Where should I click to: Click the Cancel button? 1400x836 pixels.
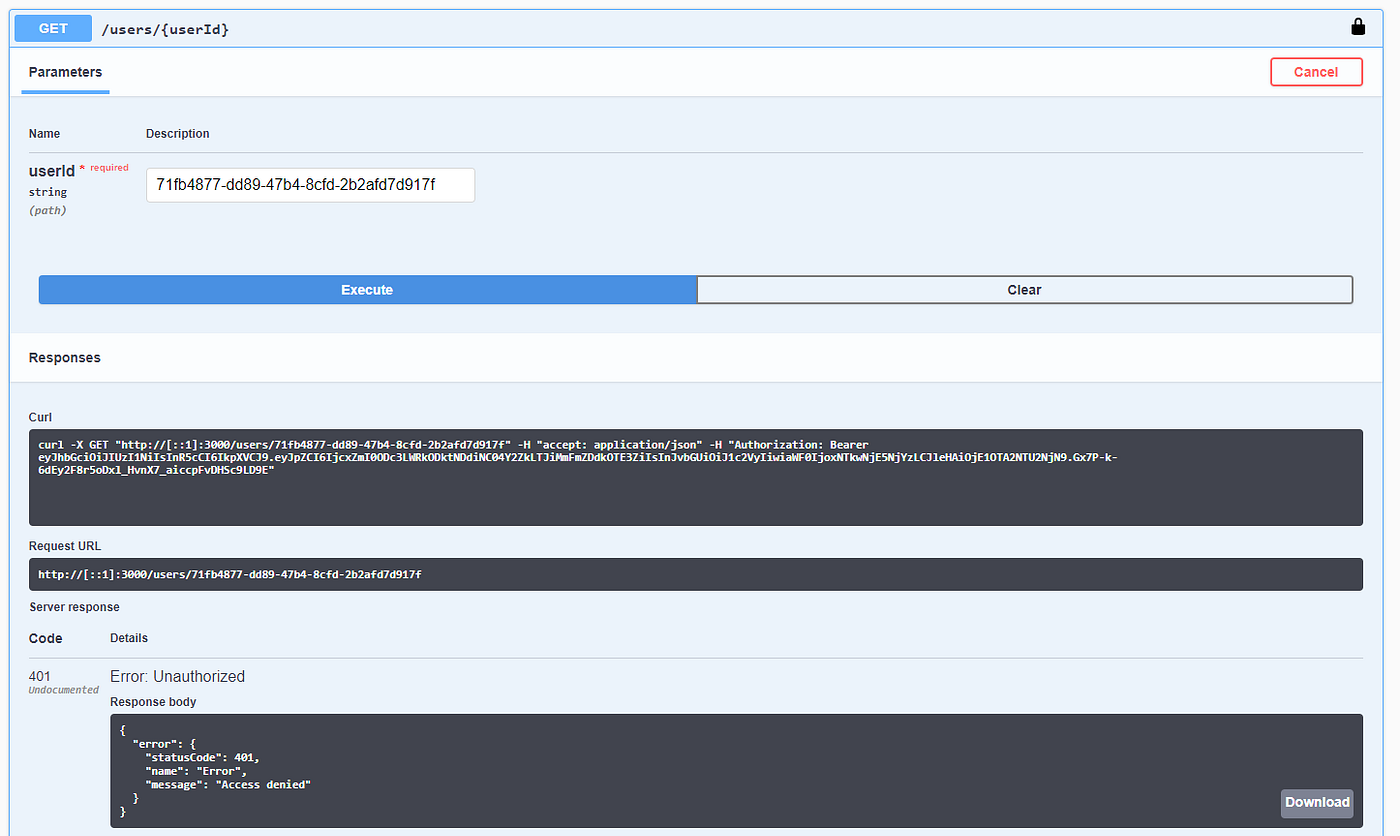click(1316, 71)
